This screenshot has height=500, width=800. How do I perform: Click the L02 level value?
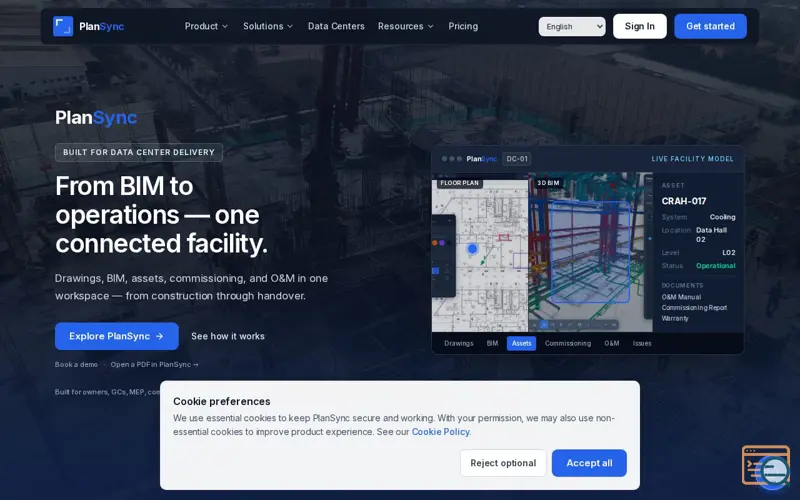point(729,253)
